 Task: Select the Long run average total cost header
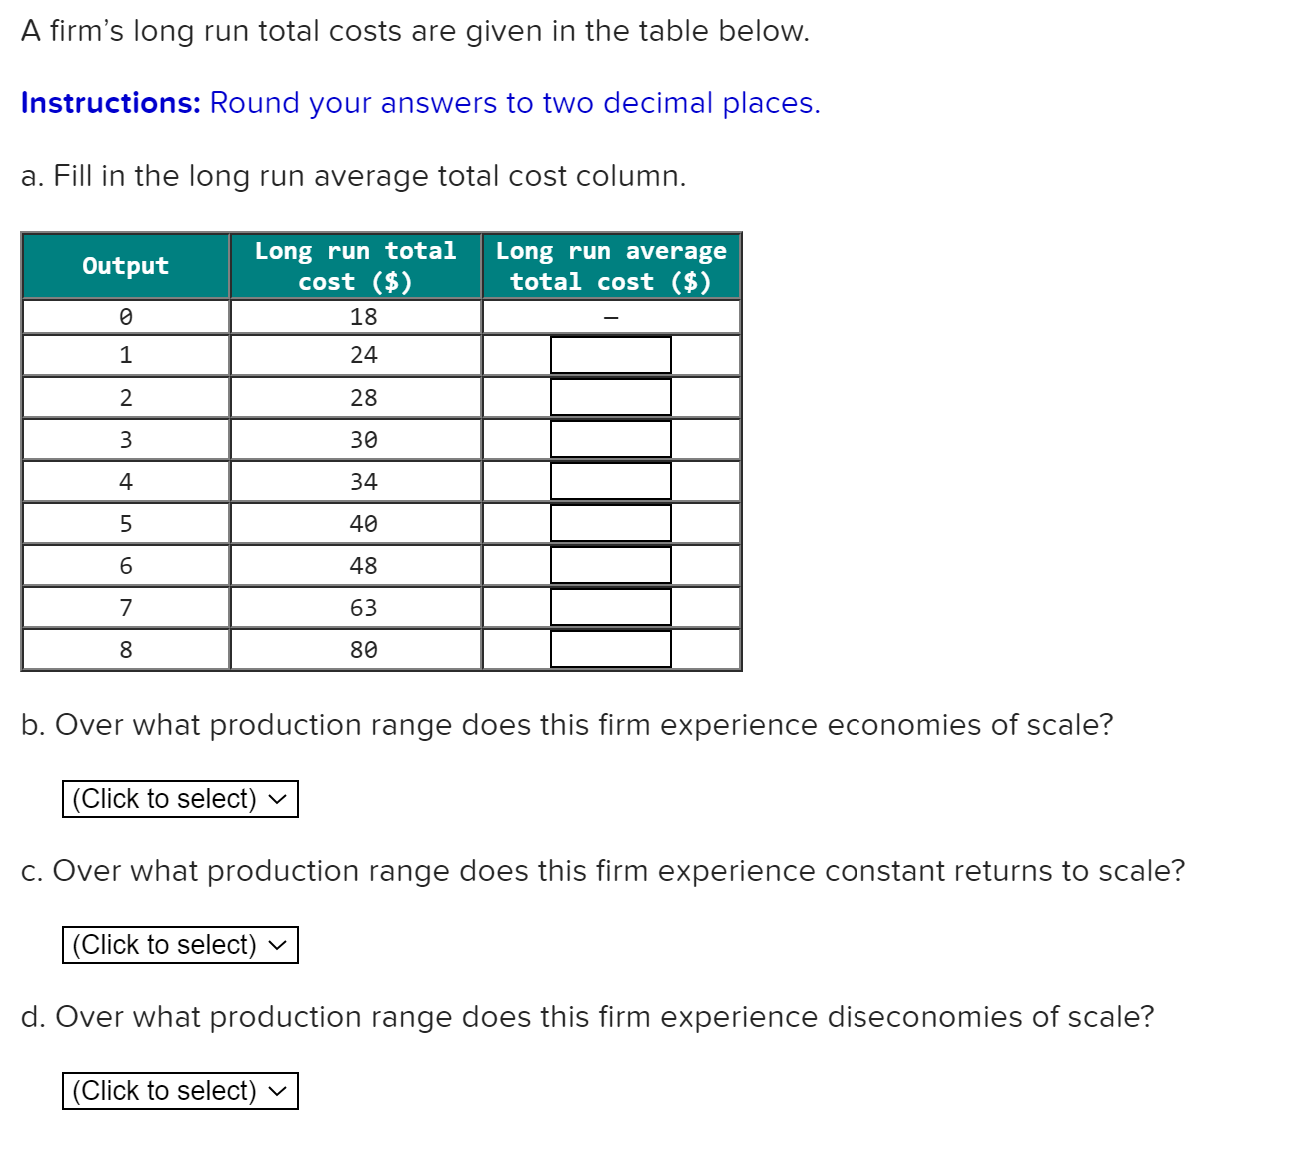tap(610, 265)
